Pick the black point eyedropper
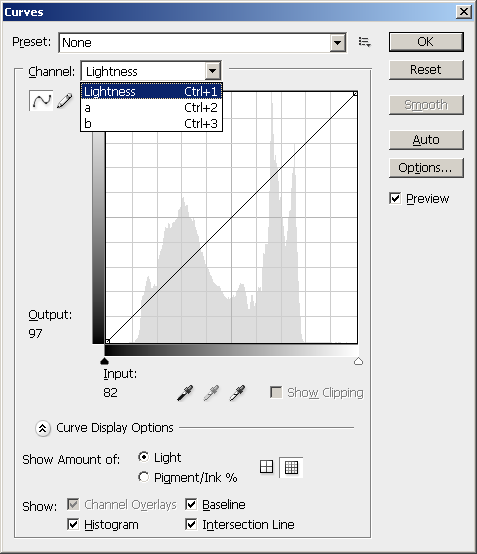This screenshot has height=554, width=477. coord(185,393)
